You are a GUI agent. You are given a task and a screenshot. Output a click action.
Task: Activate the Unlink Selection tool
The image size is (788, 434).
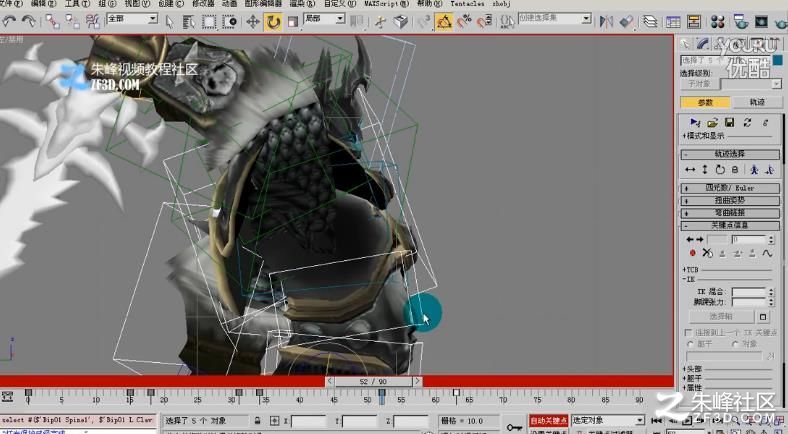(x=72, y=21)
